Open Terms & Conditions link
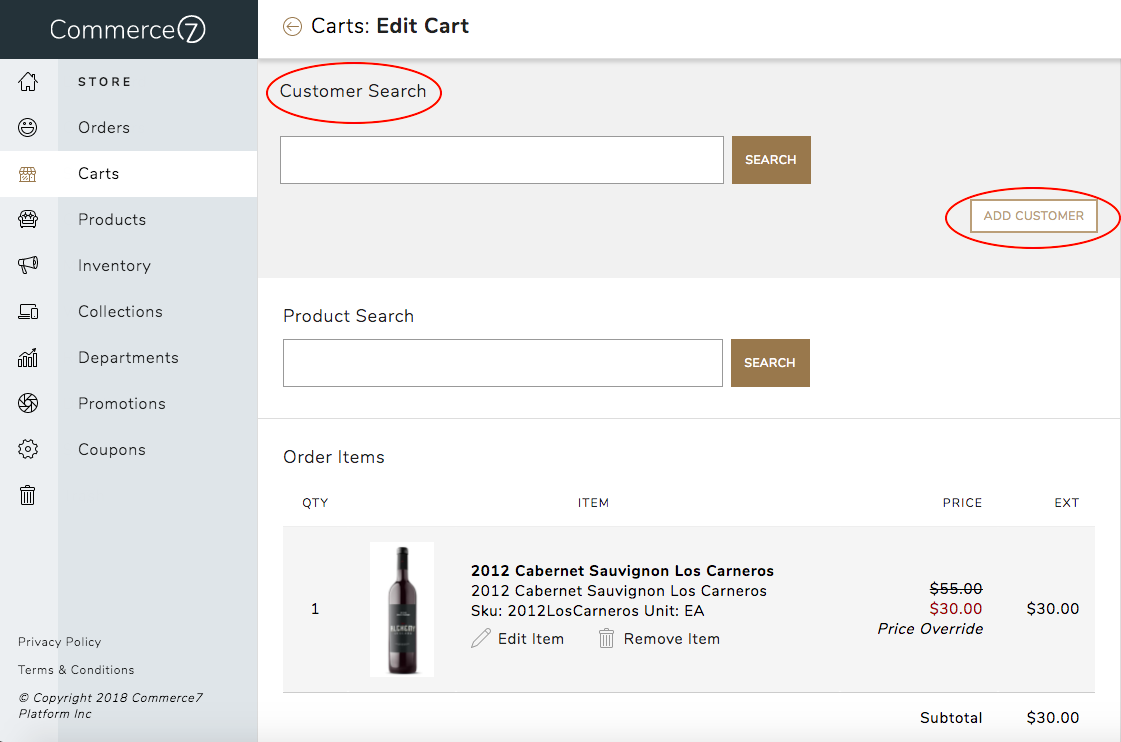 click(x=76, y=670)
